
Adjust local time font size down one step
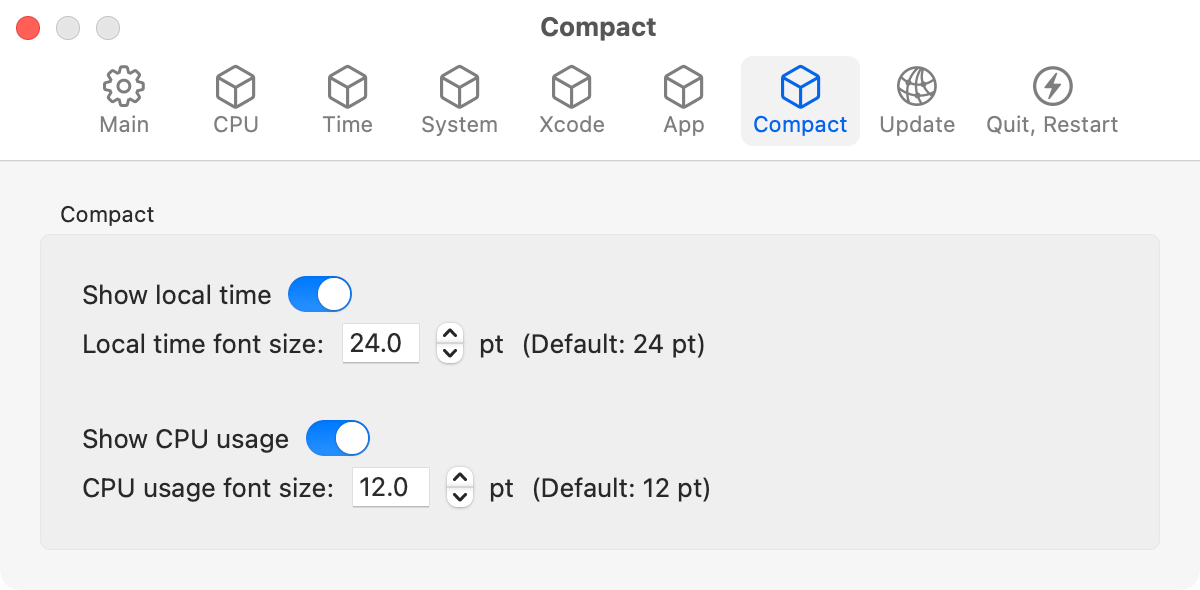[x=450, y=351]
